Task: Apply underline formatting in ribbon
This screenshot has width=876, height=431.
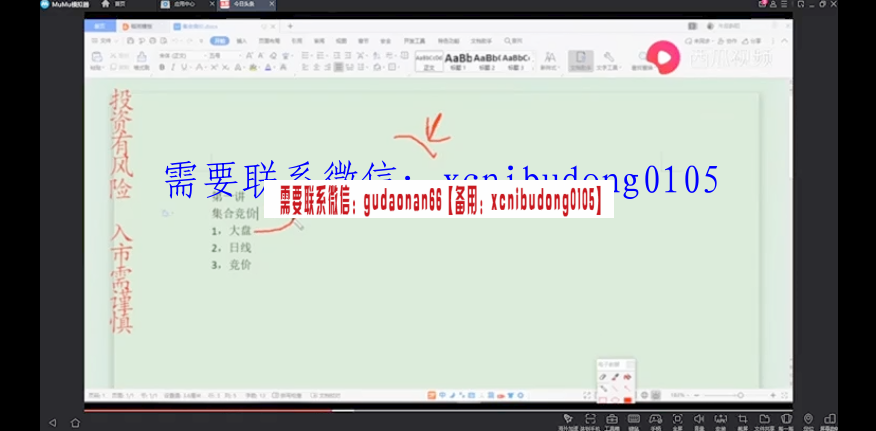Action: click(184, 68)
